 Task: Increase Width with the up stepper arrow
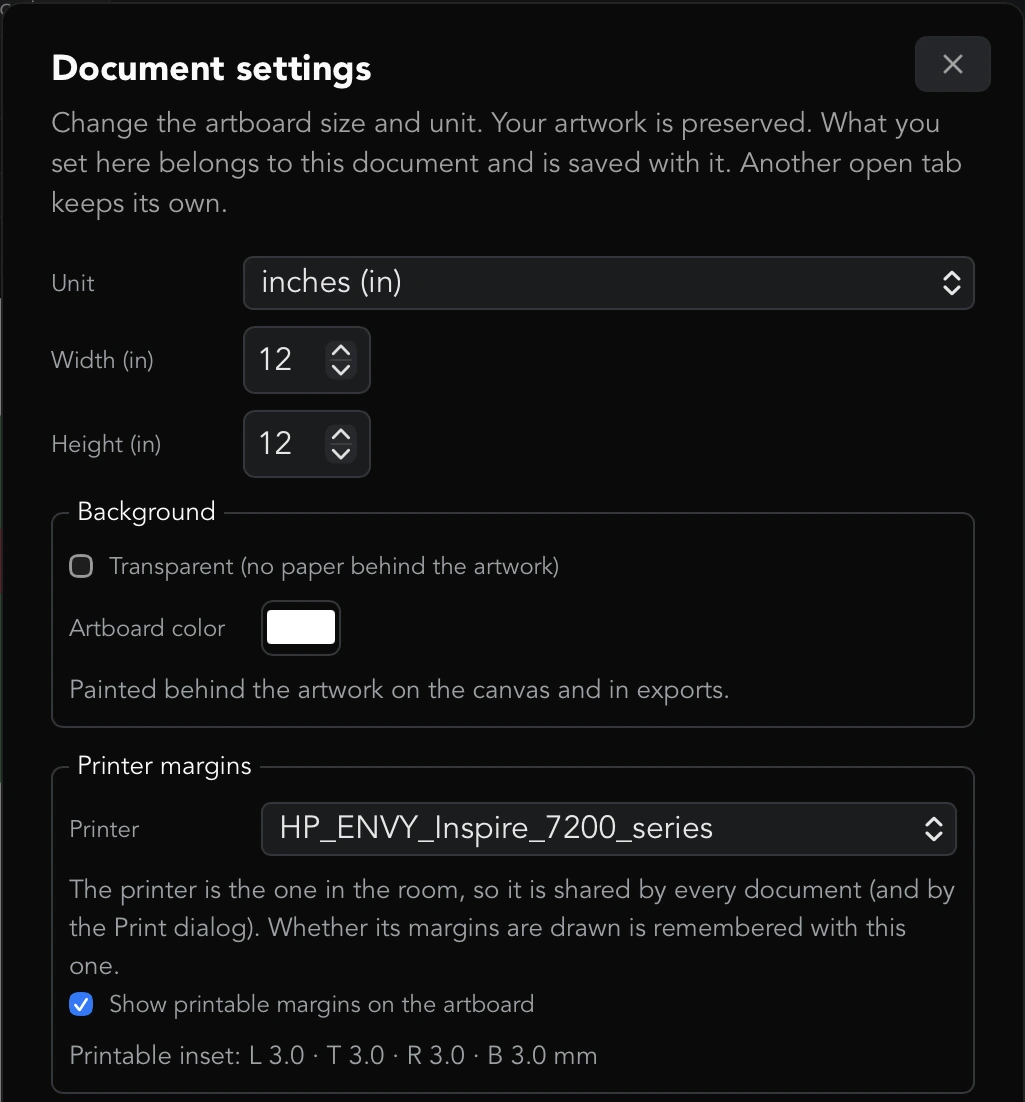341,351
